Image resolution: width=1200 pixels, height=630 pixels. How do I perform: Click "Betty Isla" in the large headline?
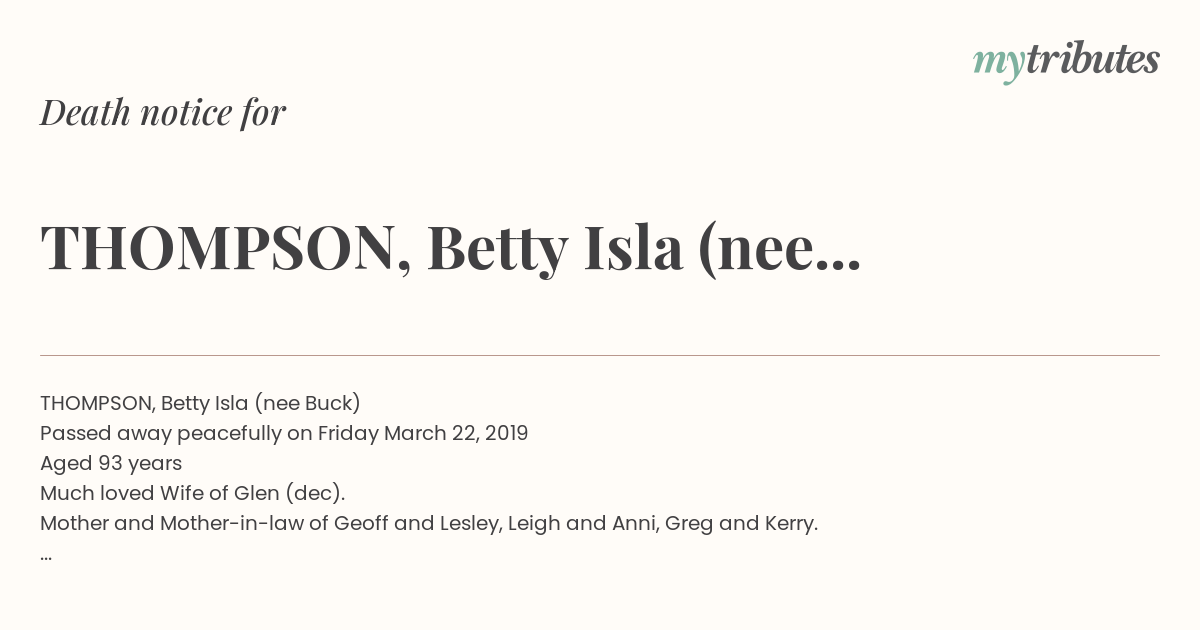coord(555,250)
